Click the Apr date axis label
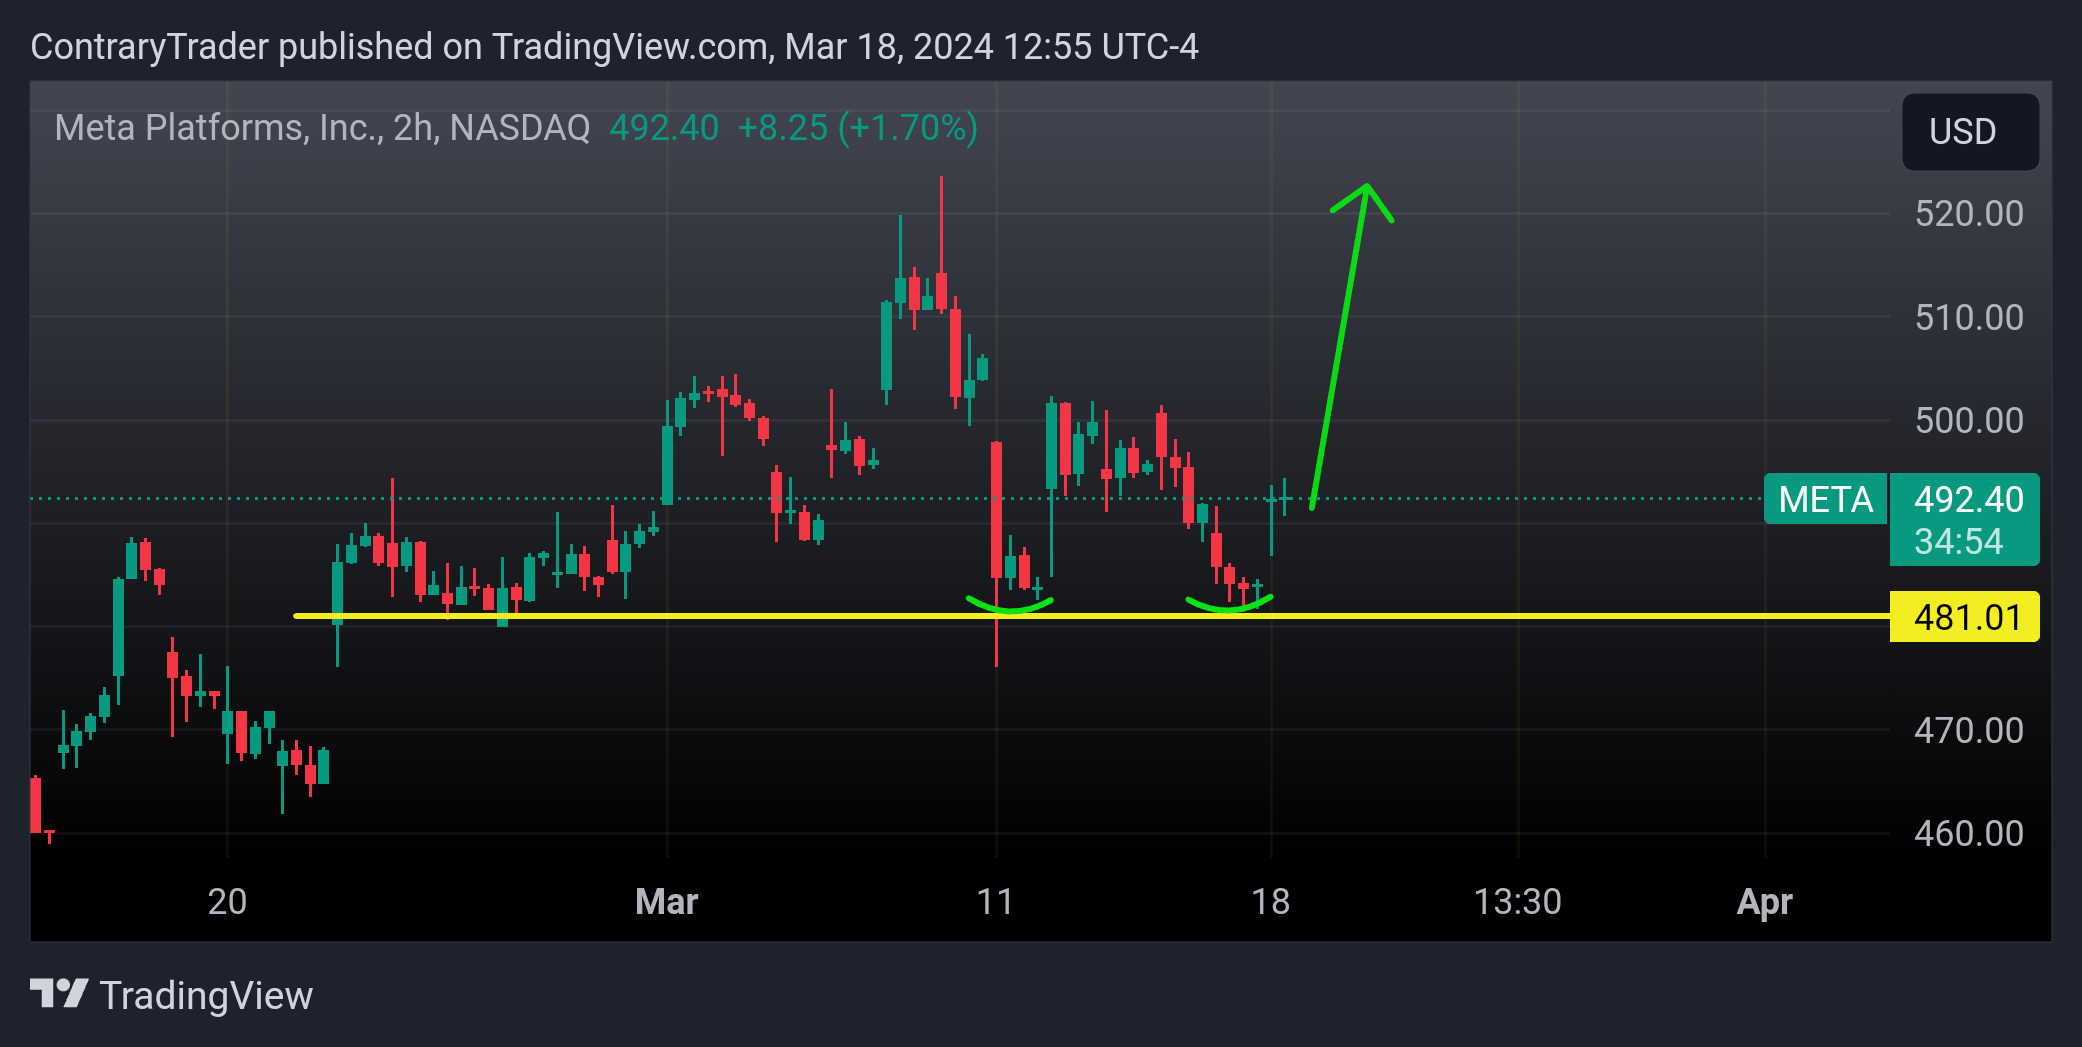The image size is (2082, 1047). (1764, 901)
